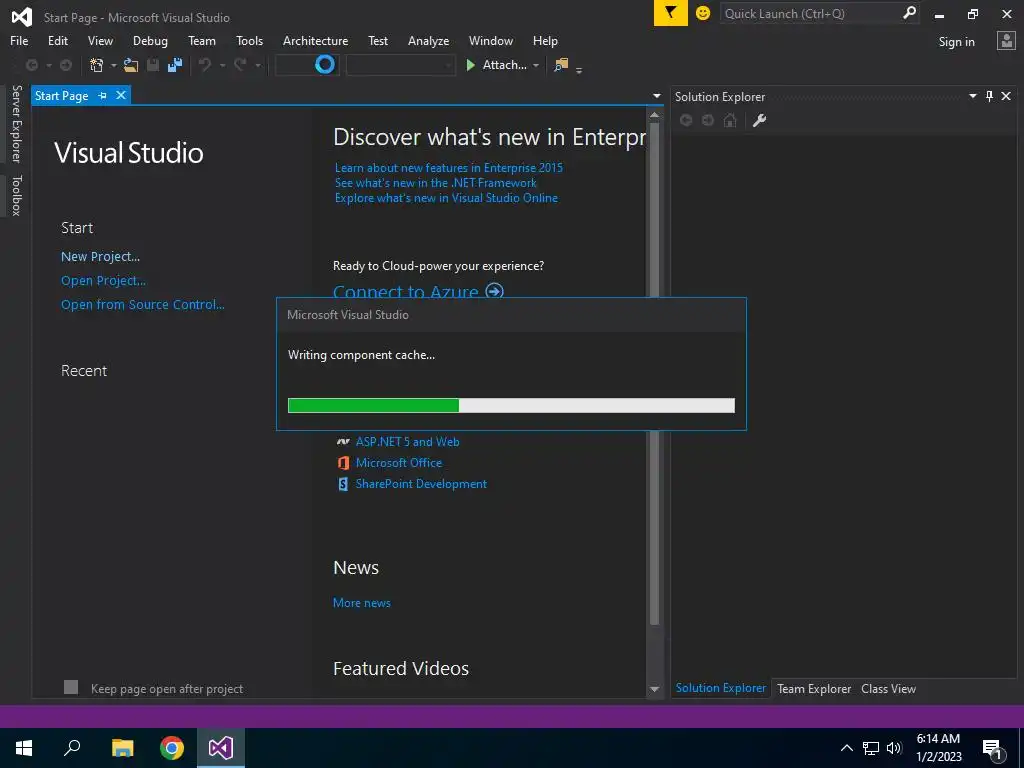This screenshot has height=768, width=1024.
Task: Click the network tray icon
Action: (871, 748)
